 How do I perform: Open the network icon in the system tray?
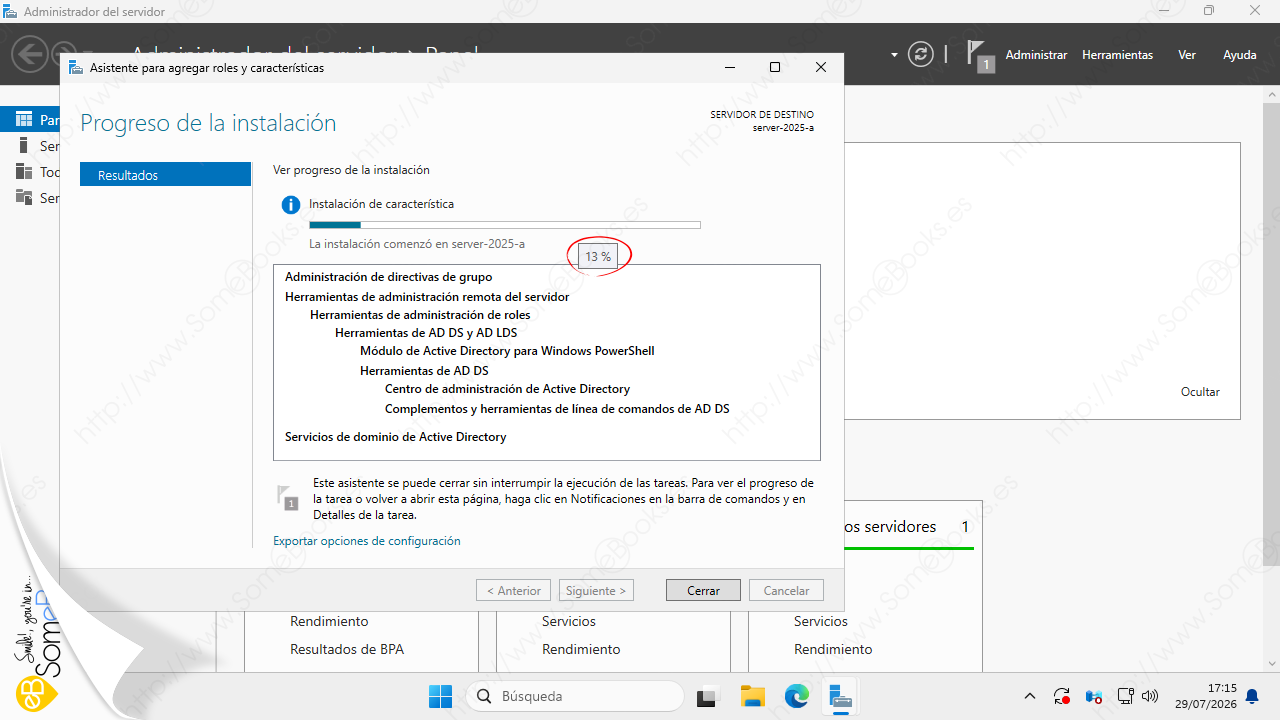(x=1125, y=696)
